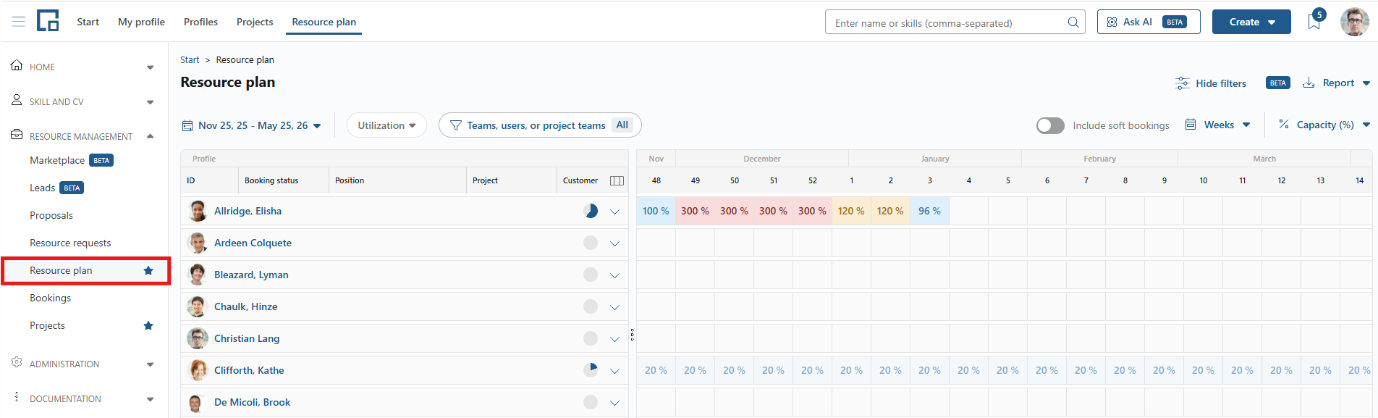Expand De Micoli, Brook row
This screenshot has height=418, width=1378.
pos(615,403)
